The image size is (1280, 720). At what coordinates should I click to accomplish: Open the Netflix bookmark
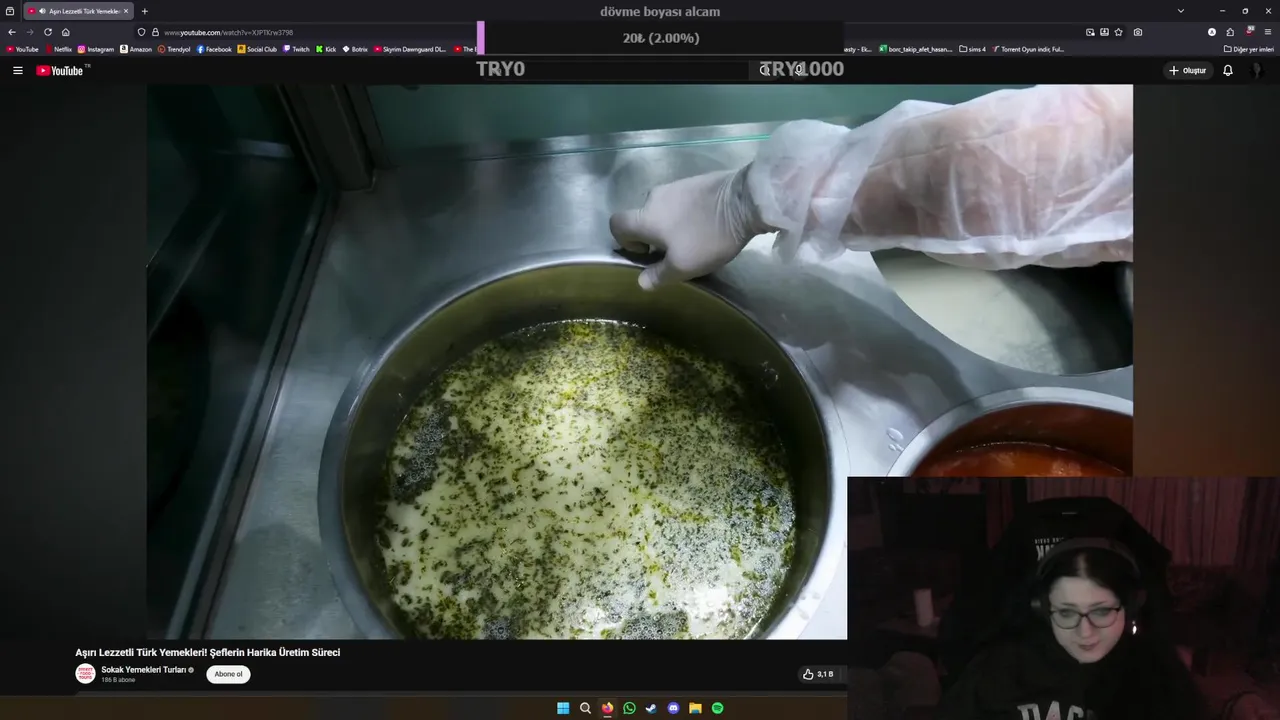[x=58, y=49]
